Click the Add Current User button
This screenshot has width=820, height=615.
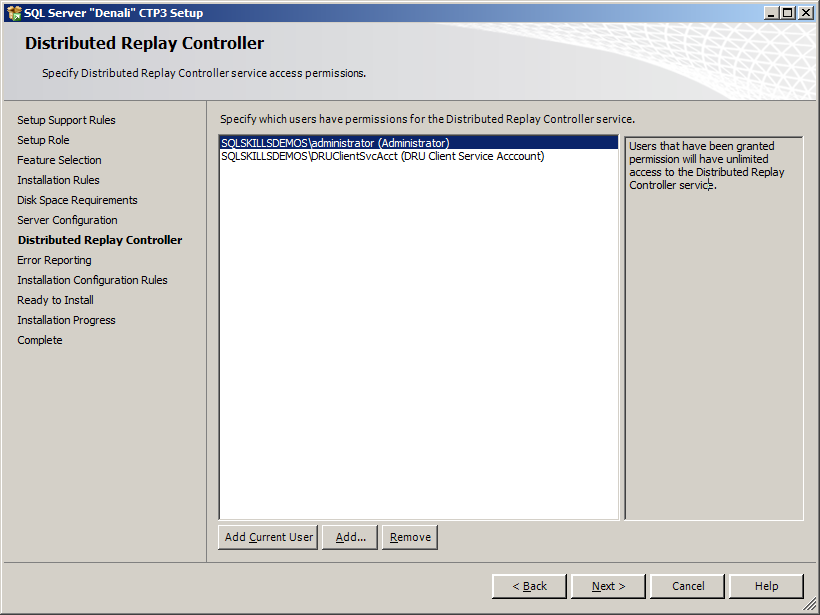pyautogui.click(x=268, y=537)
